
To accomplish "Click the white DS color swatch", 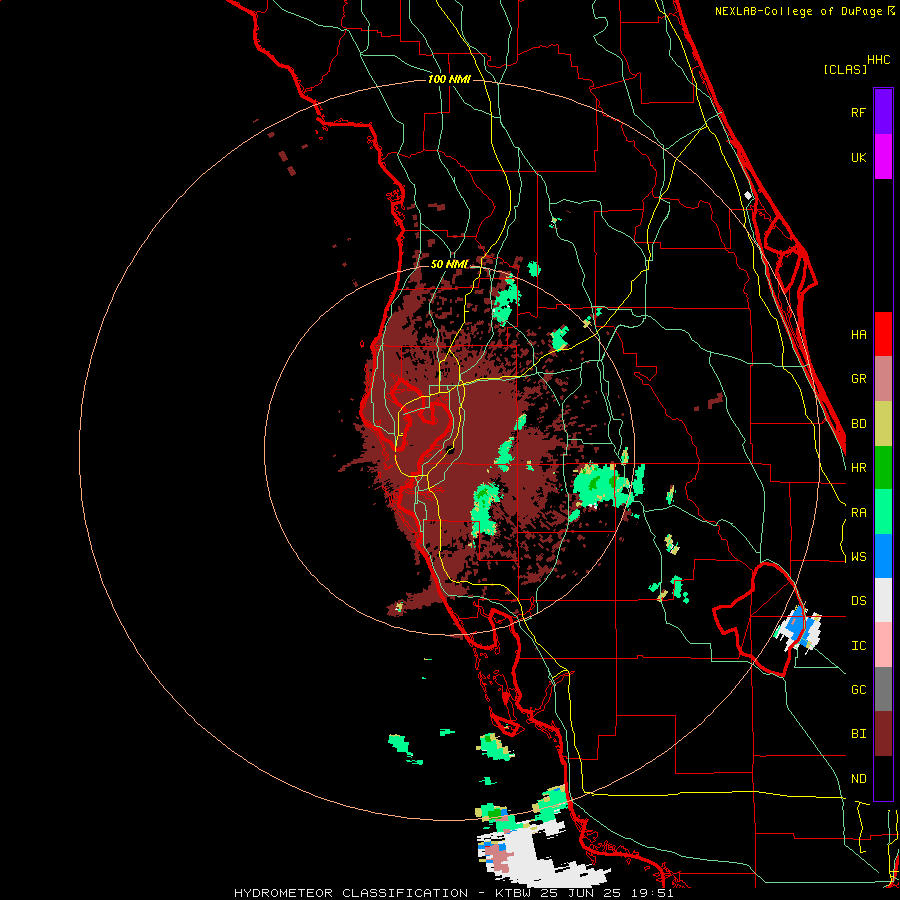I will point(883,600).
